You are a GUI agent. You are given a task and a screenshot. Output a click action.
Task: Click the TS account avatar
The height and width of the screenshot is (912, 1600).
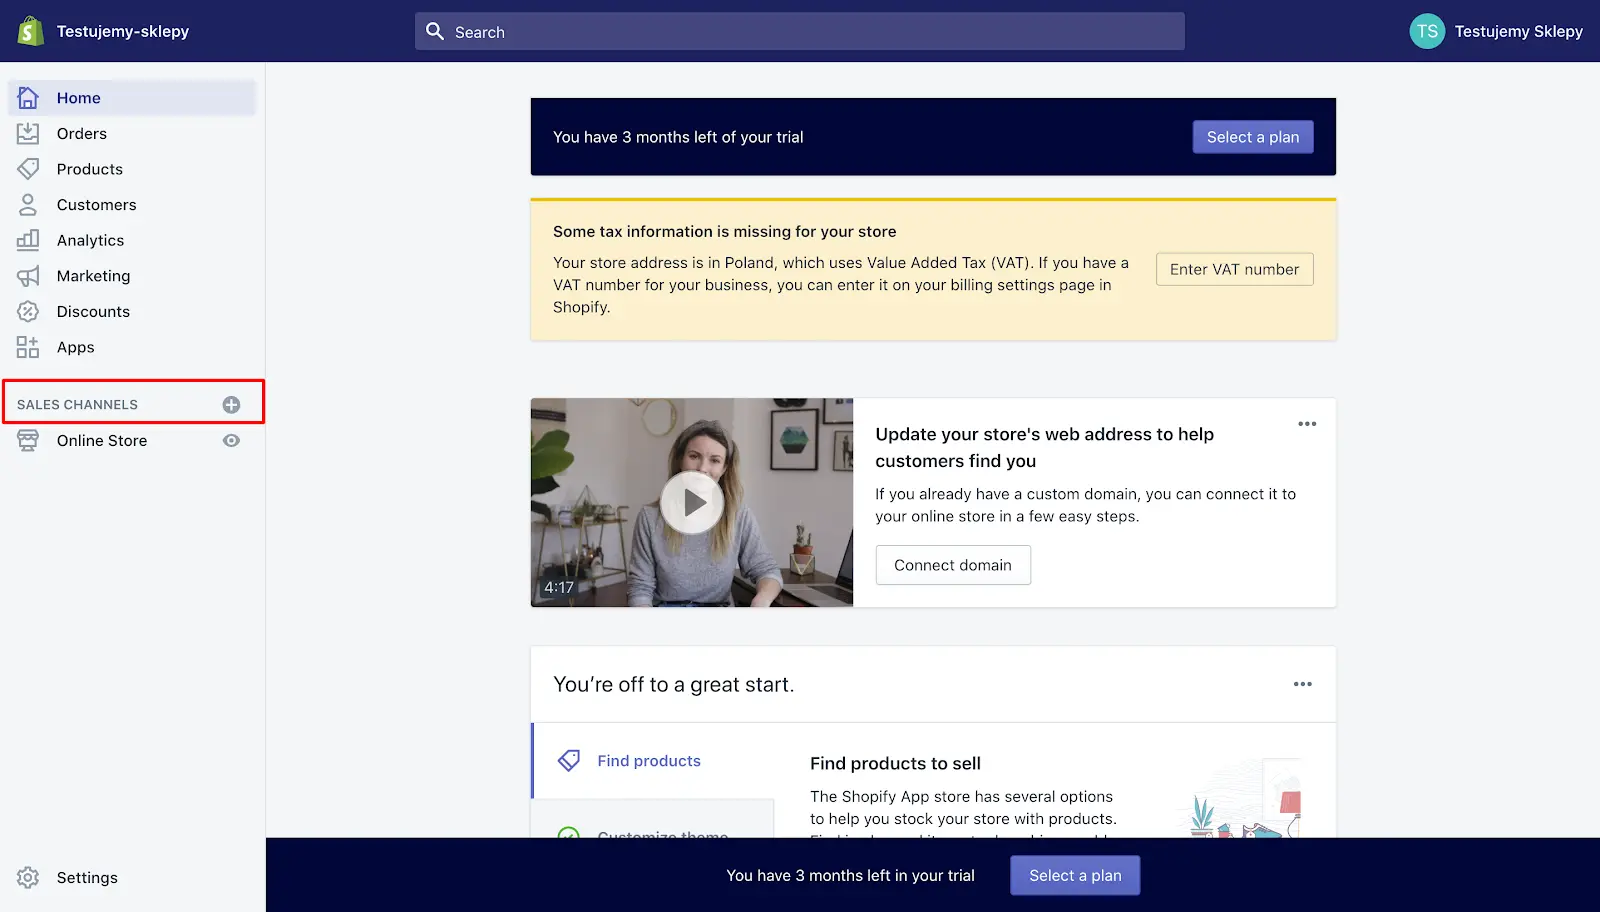click(x=1427, y=31)
